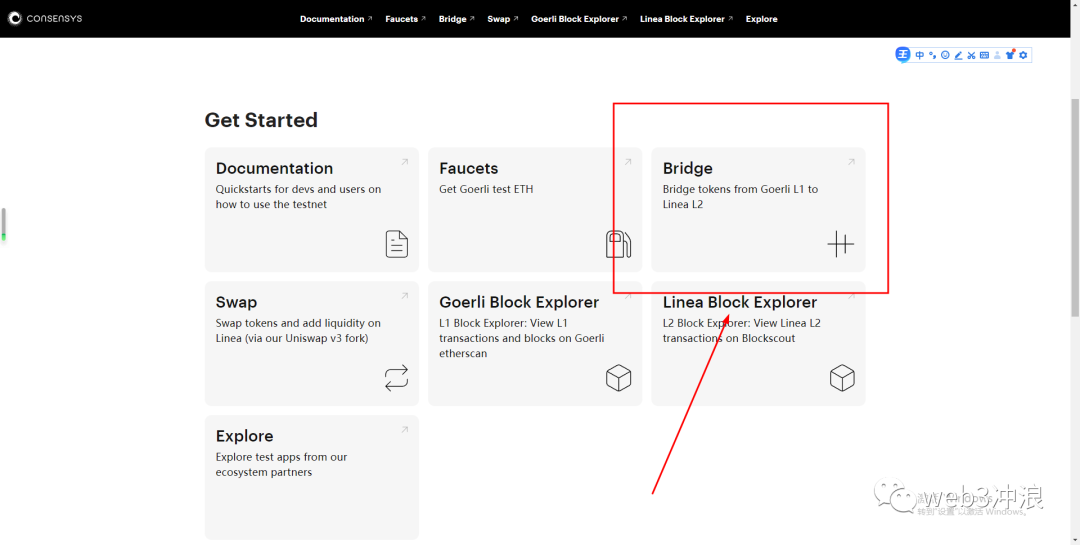Click the "Get Started" heading

[x=261, y=120]
